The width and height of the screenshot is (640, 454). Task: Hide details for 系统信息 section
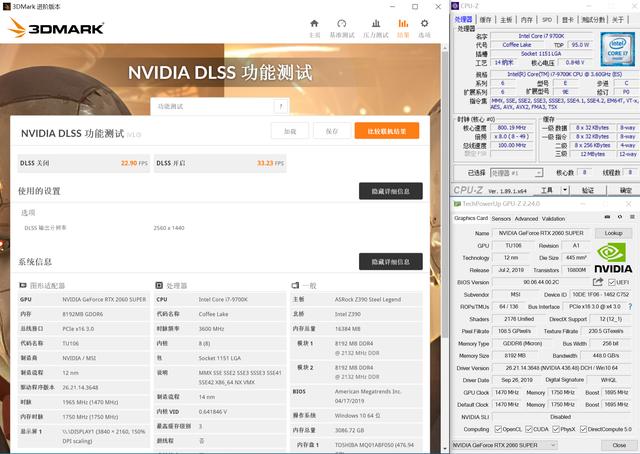(391, 262)
